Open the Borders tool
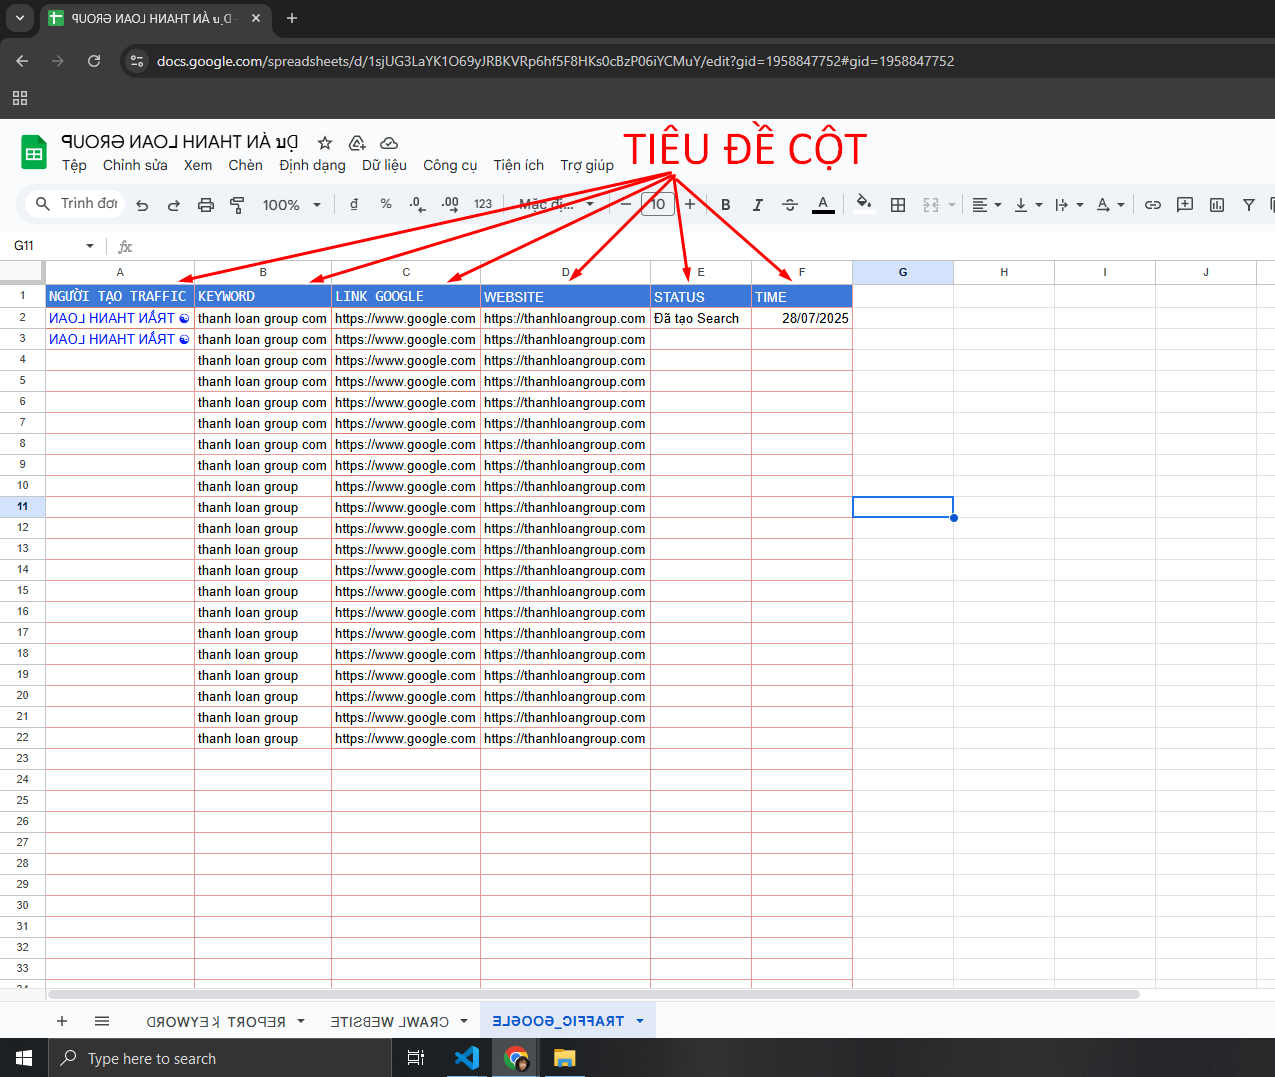This screenshot has width=1275, height=1077. click(898, 205)
